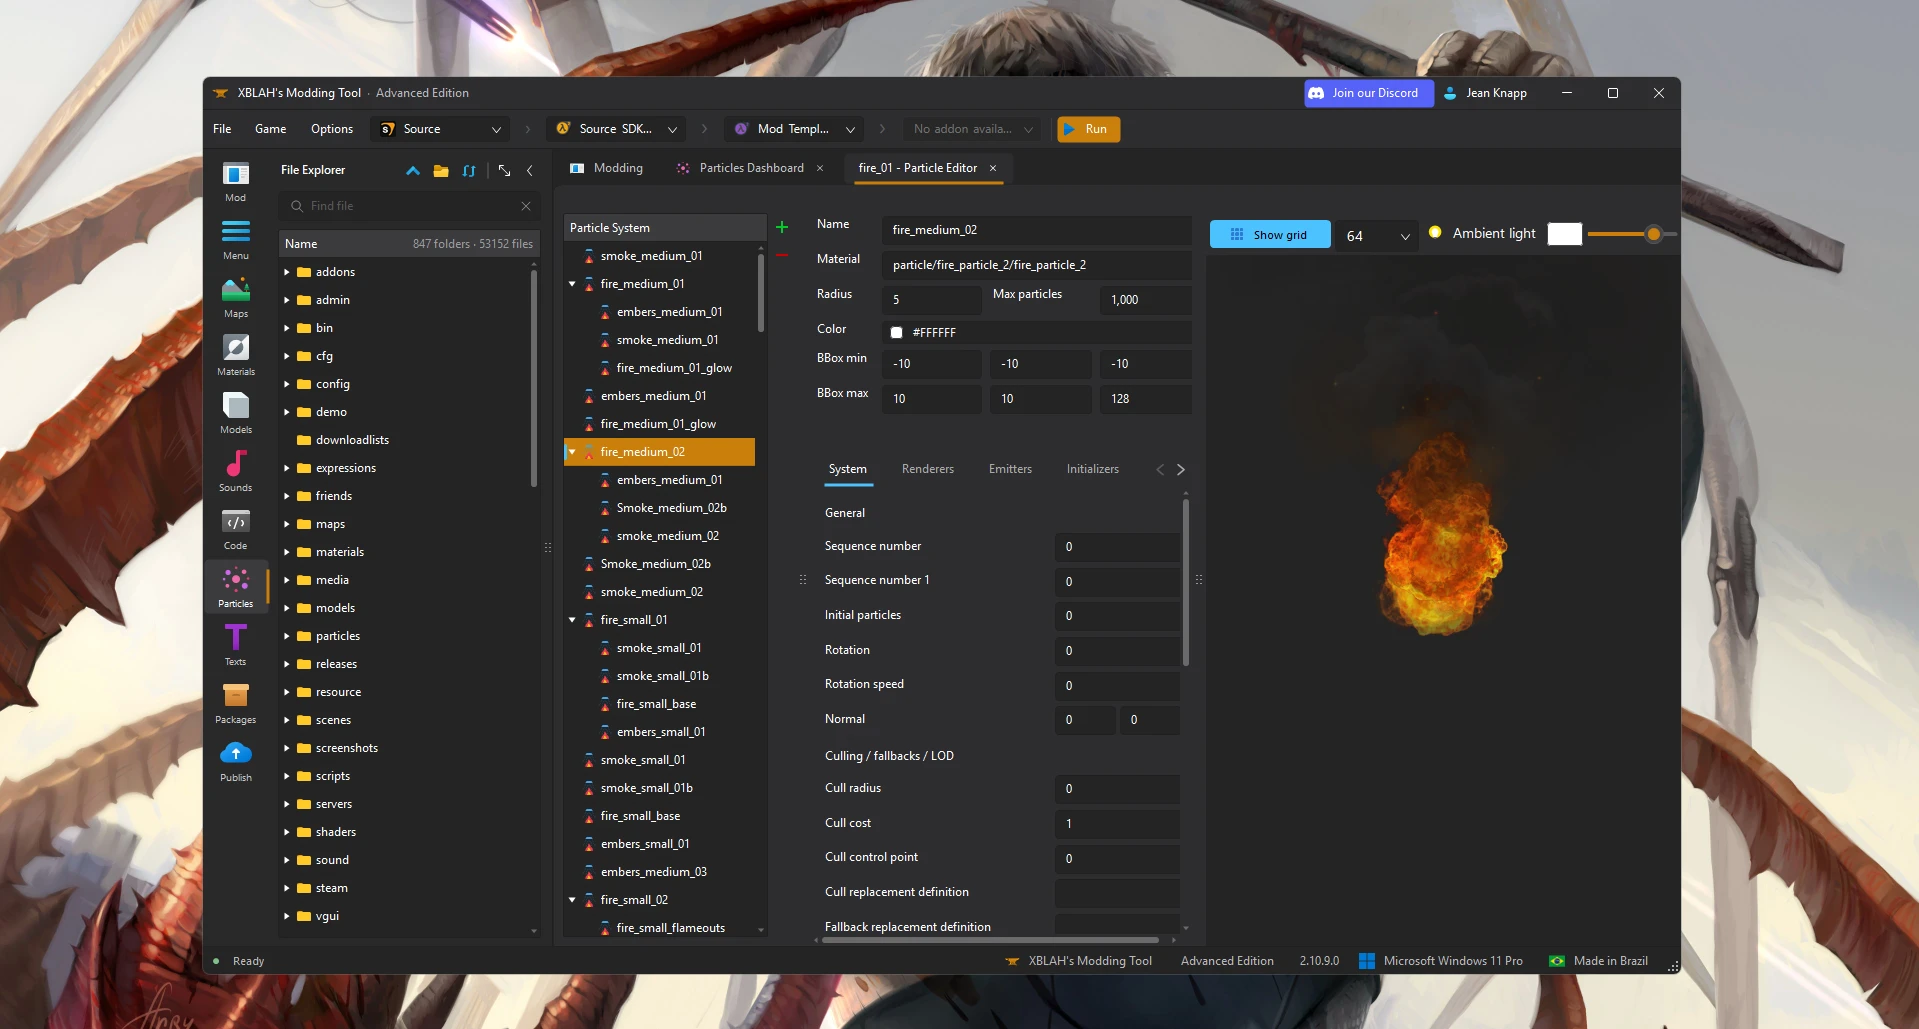1919x1029 pixels.
Task: Expand the addons folder
Action: point(287,272)
